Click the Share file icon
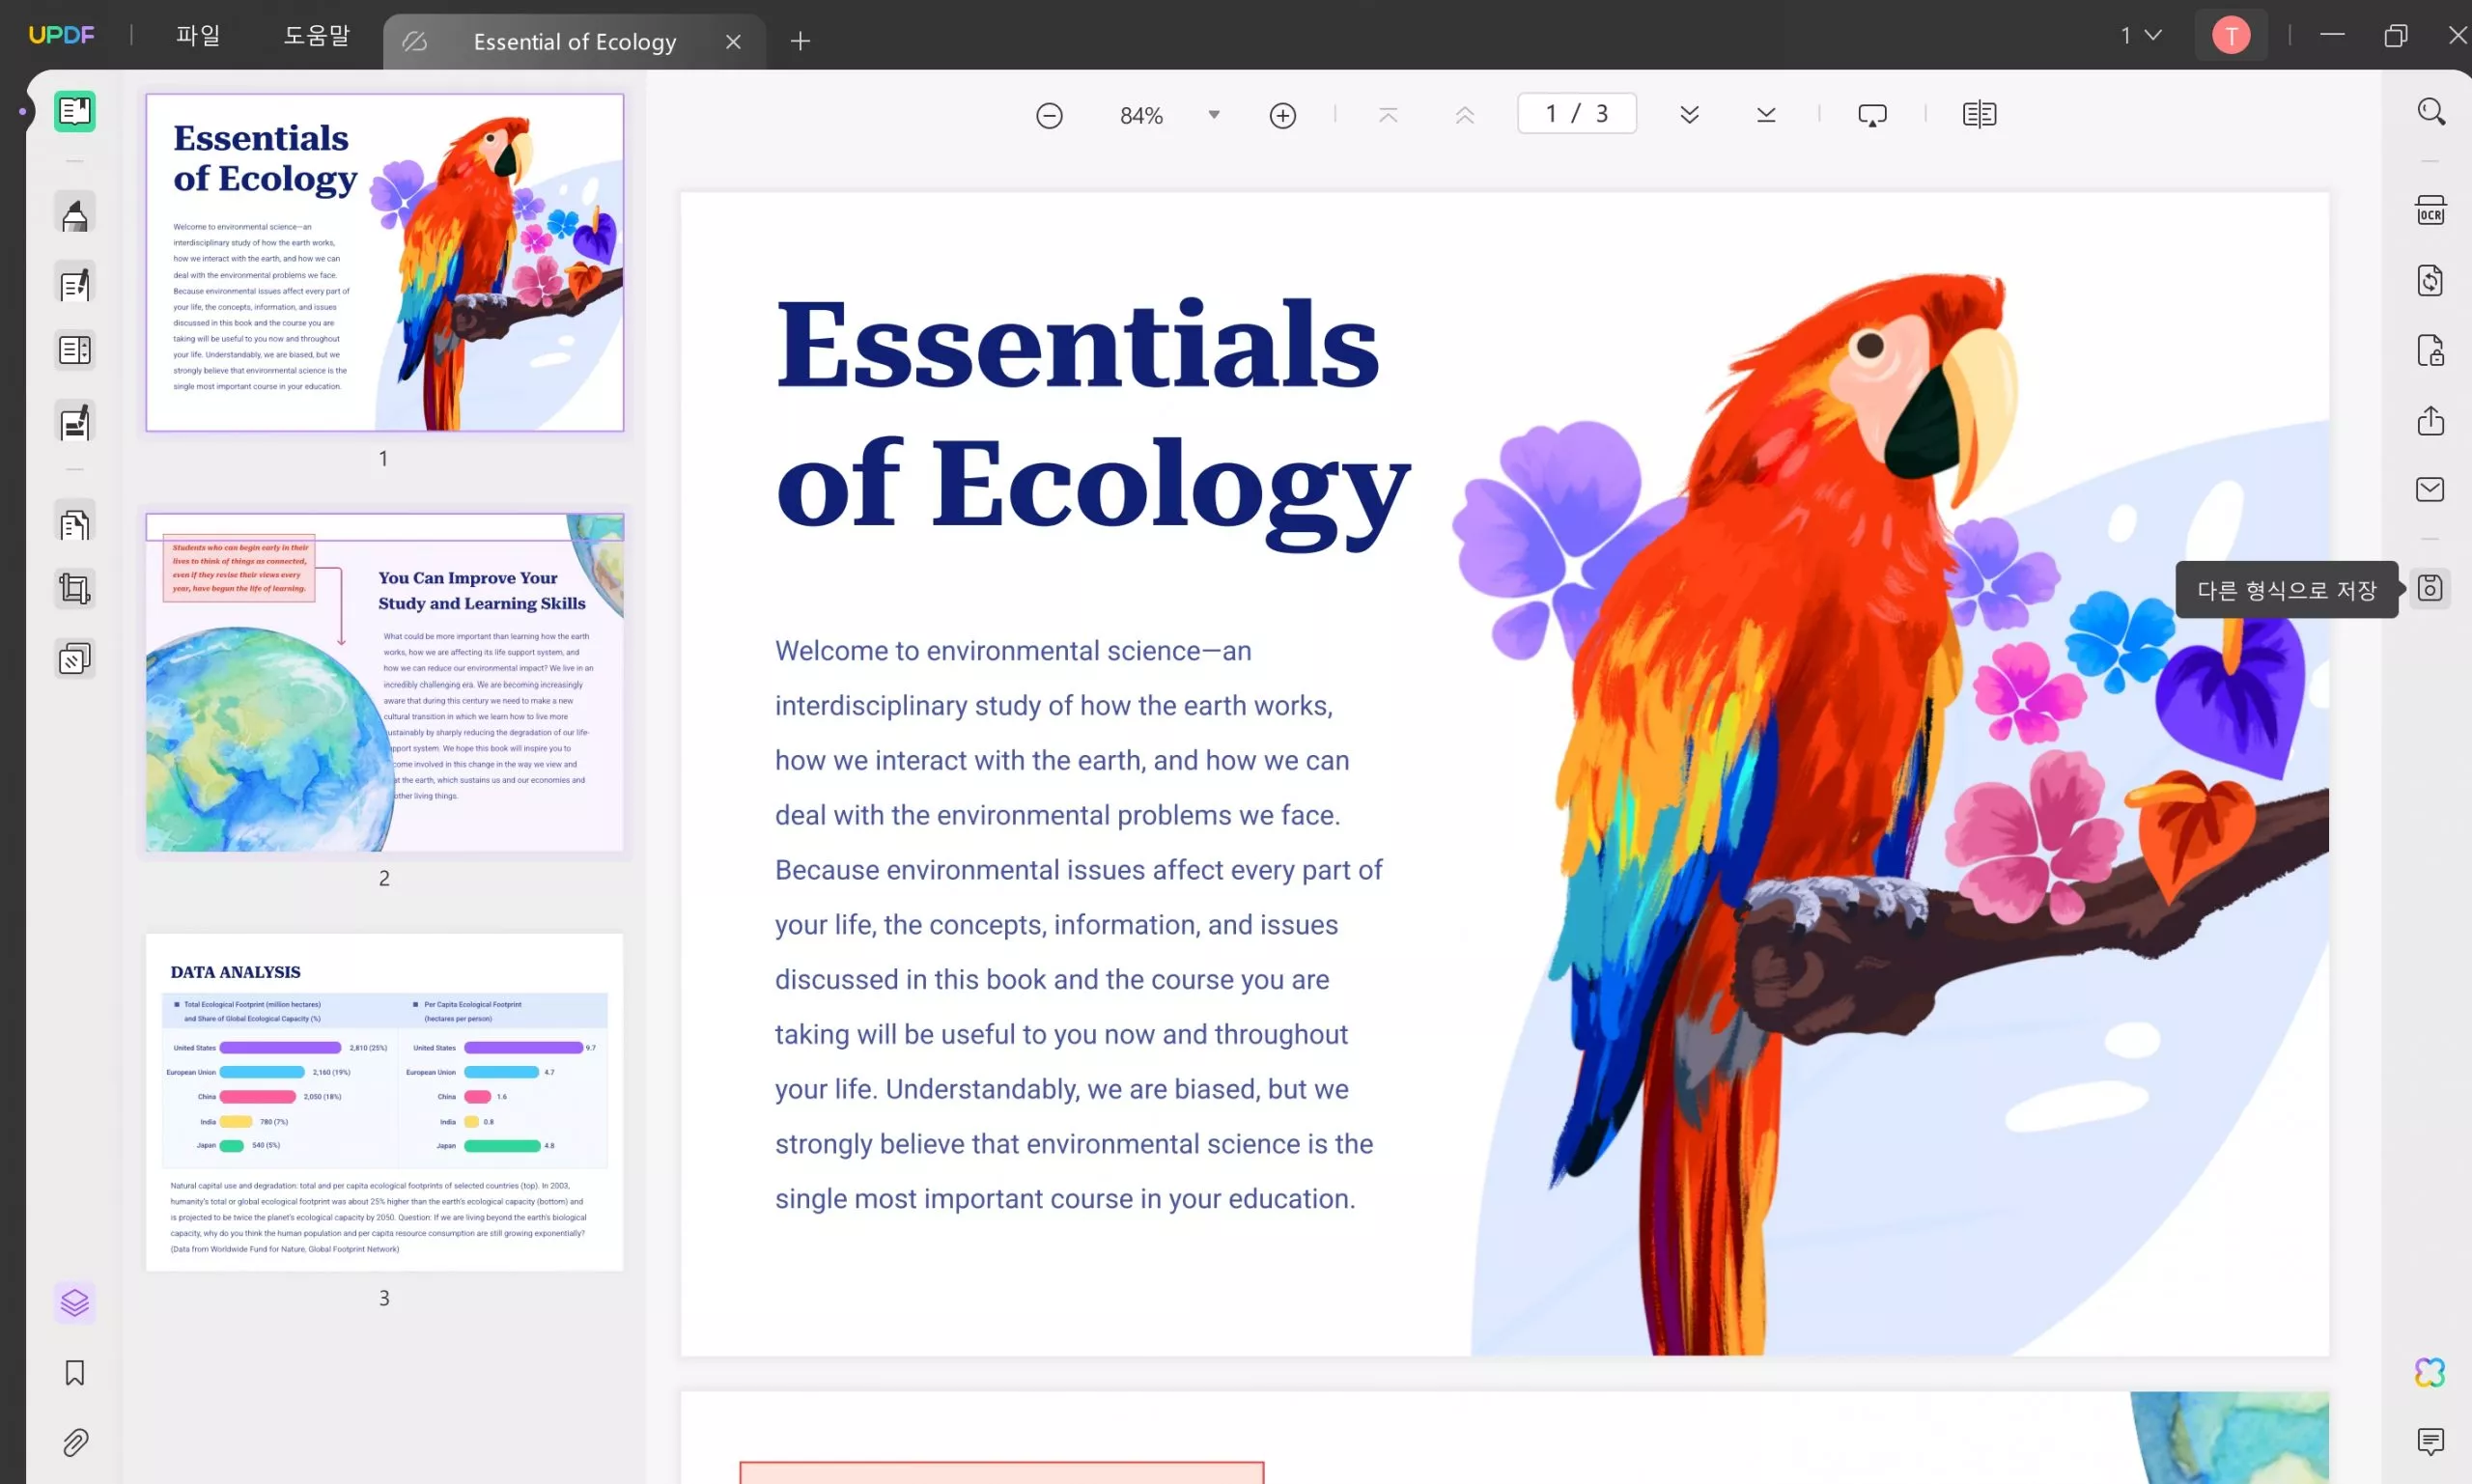This screenshot has height=1484, width=2472. pyautogui.click(x=2431, y=420)
